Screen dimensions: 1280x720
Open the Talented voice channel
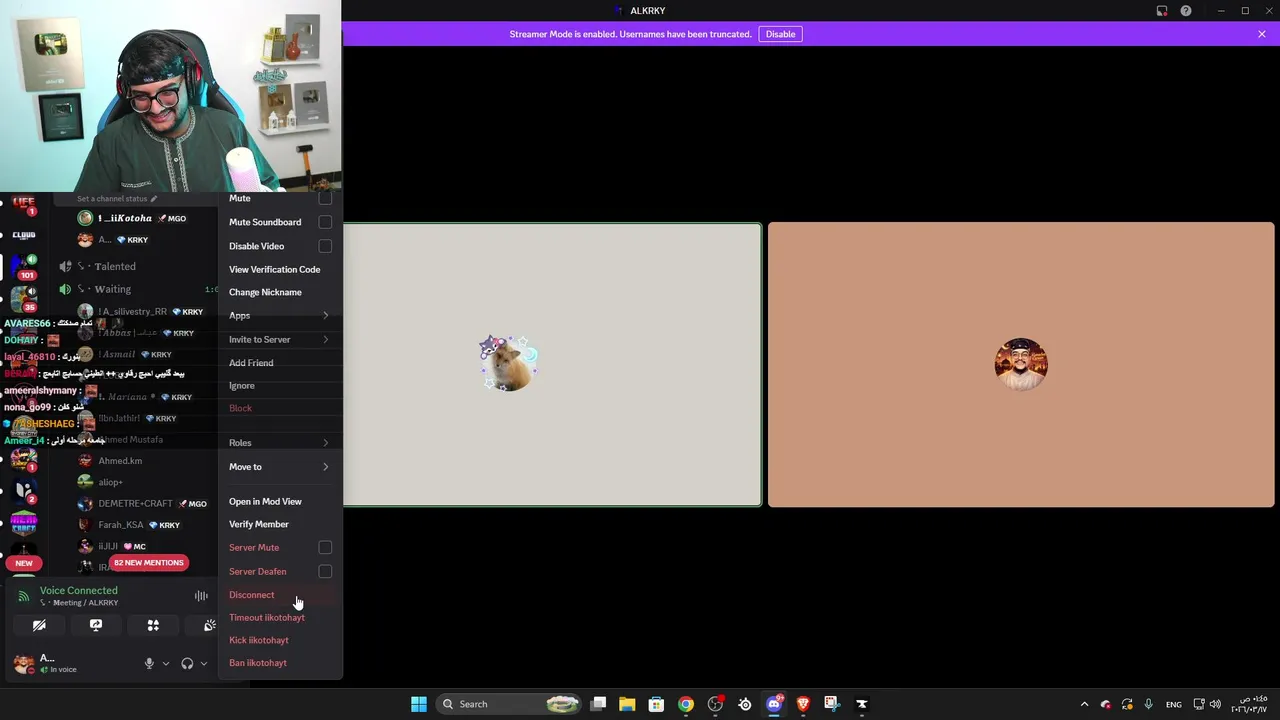click(115, 267)
